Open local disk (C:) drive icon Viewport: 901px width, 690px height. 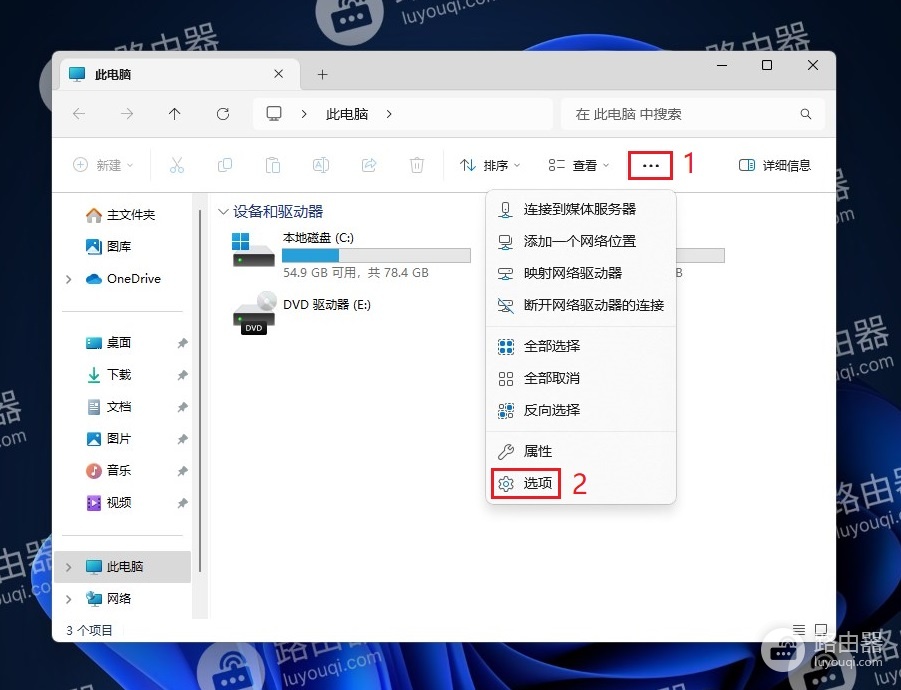point(253,249)
